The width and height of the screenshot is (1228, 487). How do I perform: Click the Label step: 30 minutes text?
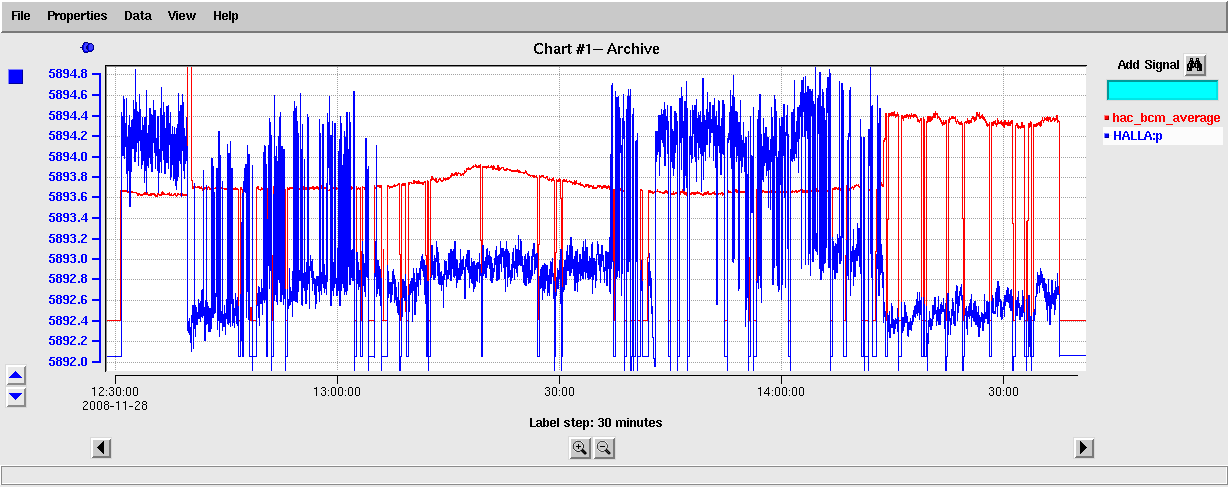(x=595, y=423)
